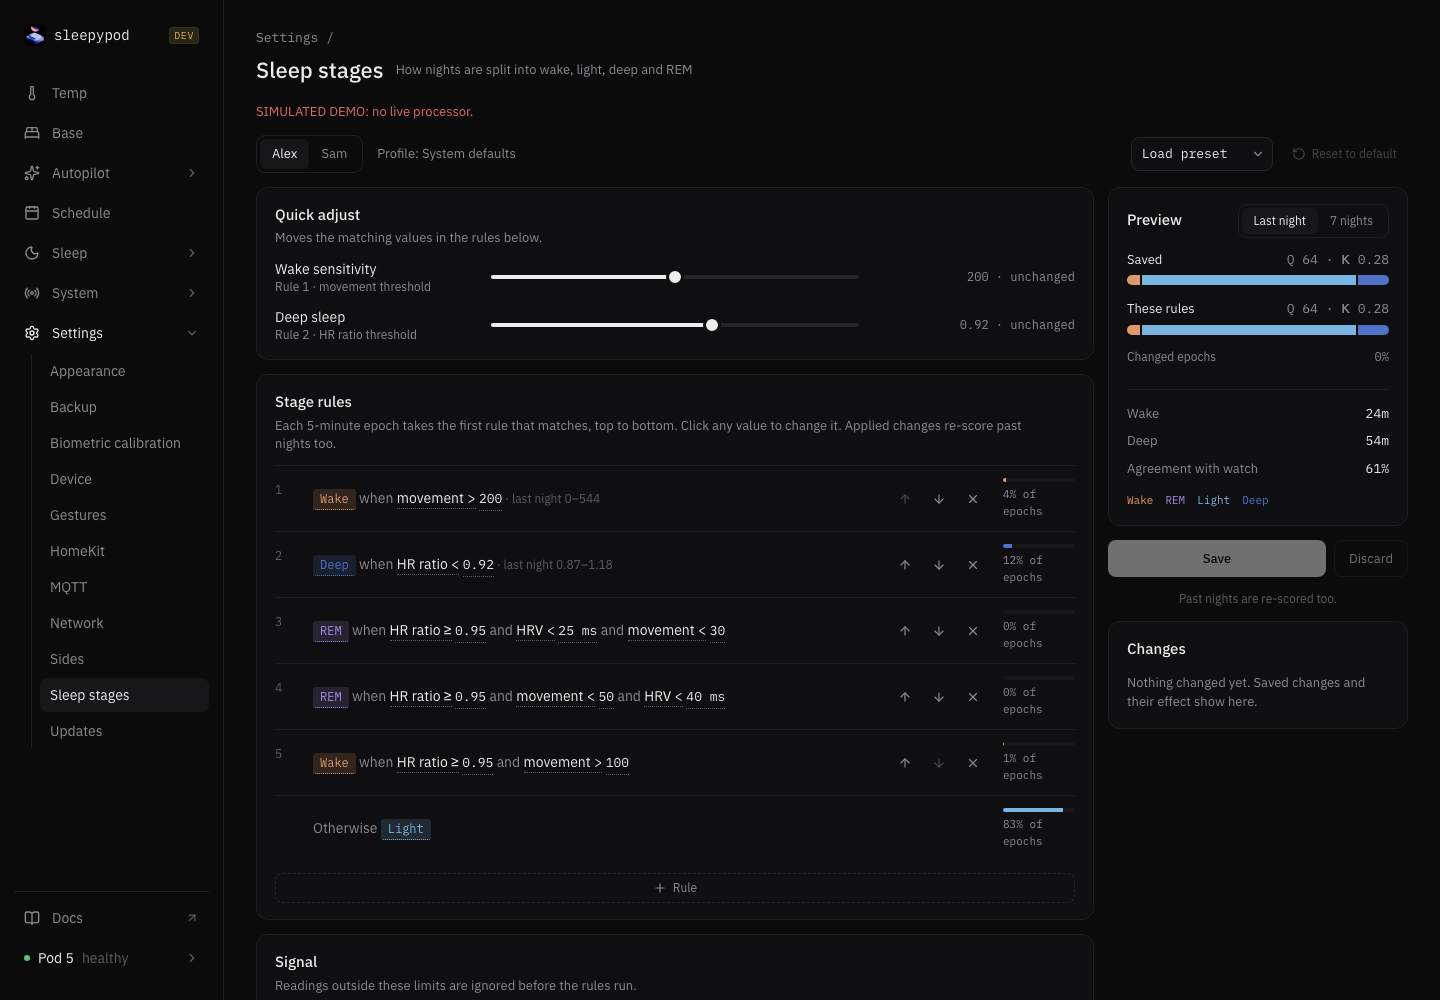Click the Deep sleep slider handle
This screenshot has height=1000, width=1440.
(x=712, y=325)
